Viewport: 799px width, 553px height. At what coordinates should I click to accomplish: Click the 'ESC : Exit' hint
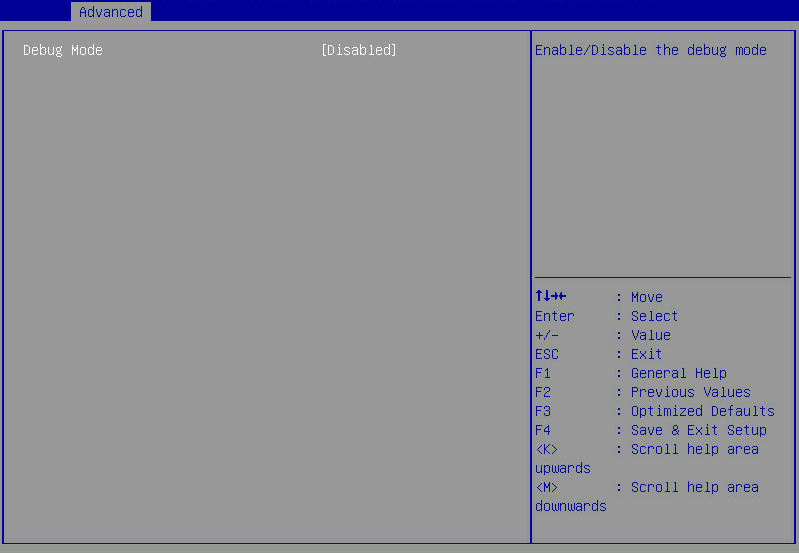pos(599,354)
